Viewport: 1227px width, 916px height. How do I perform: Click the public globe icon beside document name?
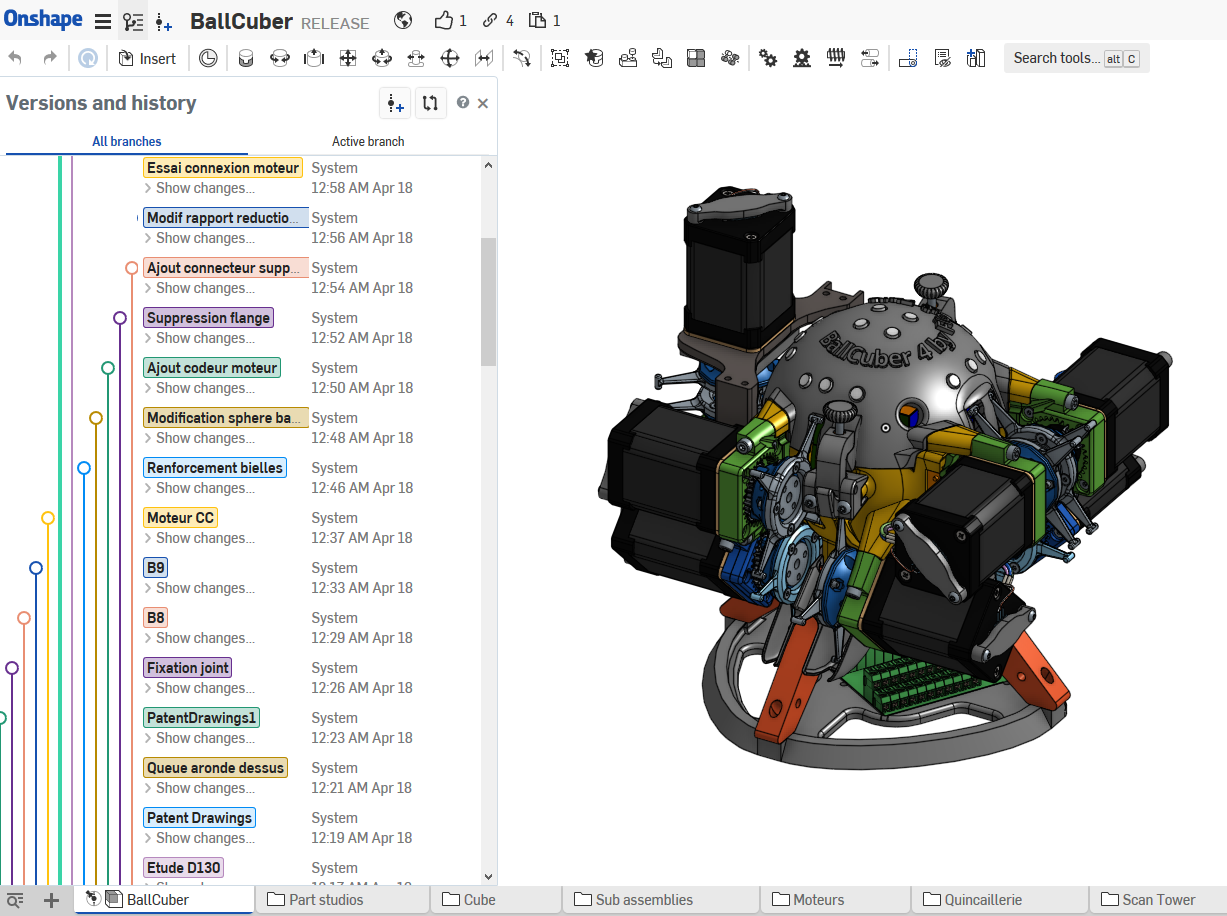click(x=403, y=20)
